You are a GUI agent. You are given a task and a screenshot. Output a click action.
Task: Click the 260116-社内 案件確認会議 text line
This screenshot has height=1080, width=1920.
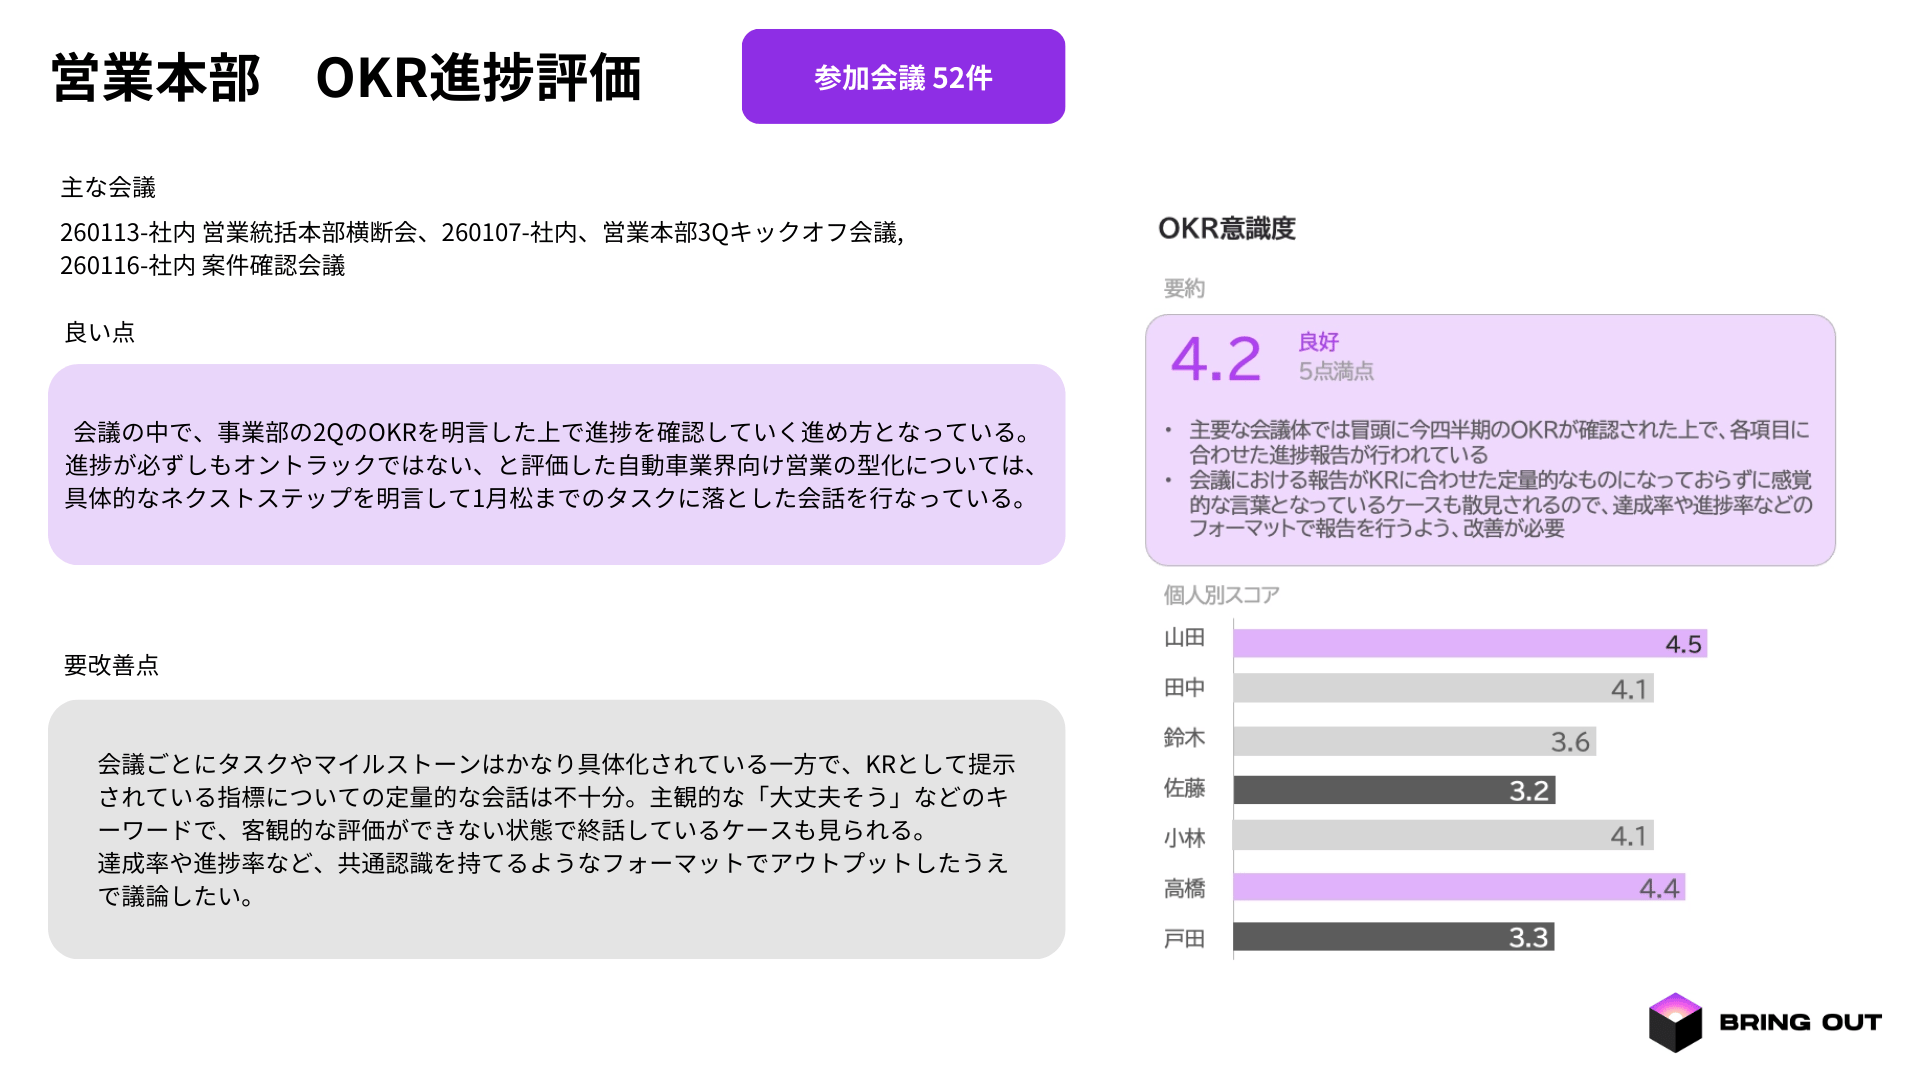202,266
